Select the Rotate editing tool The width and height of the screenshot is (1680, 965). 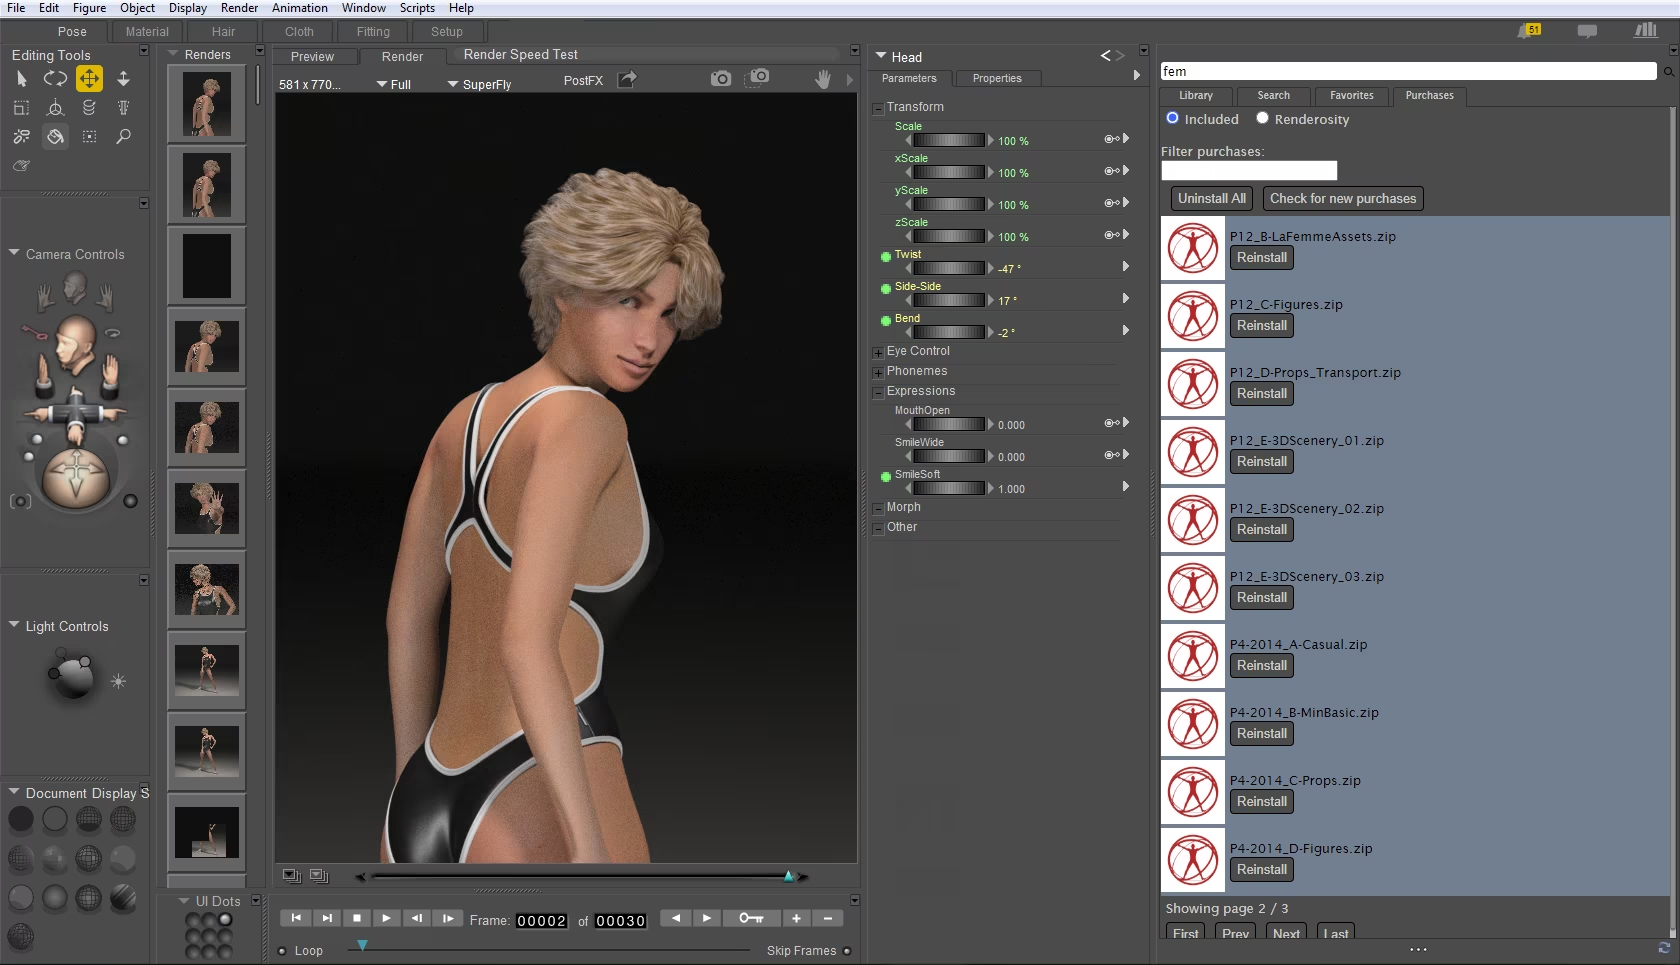(55, 78)
